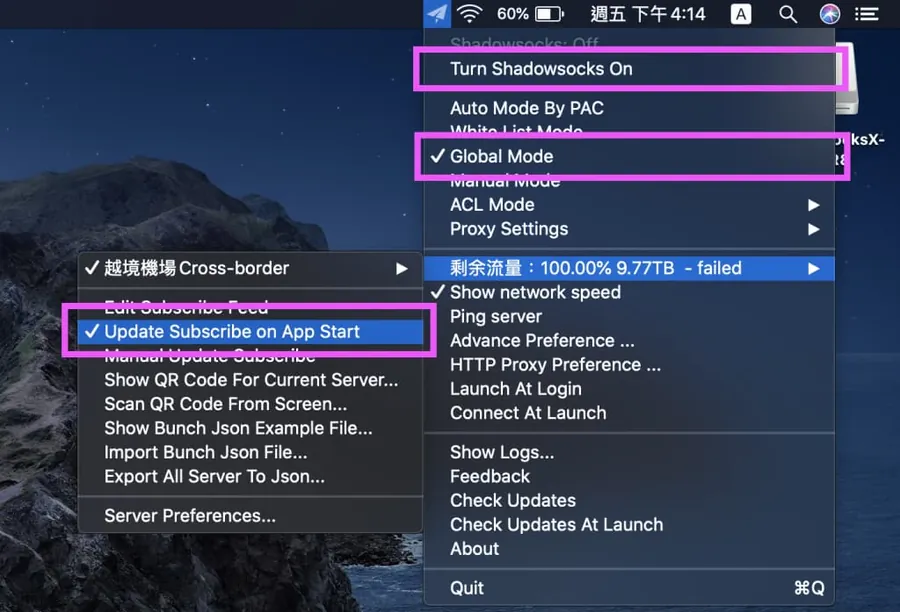Launch Siri from the menu bar
The image size is (900, 612).
click(x=829, y=14)
